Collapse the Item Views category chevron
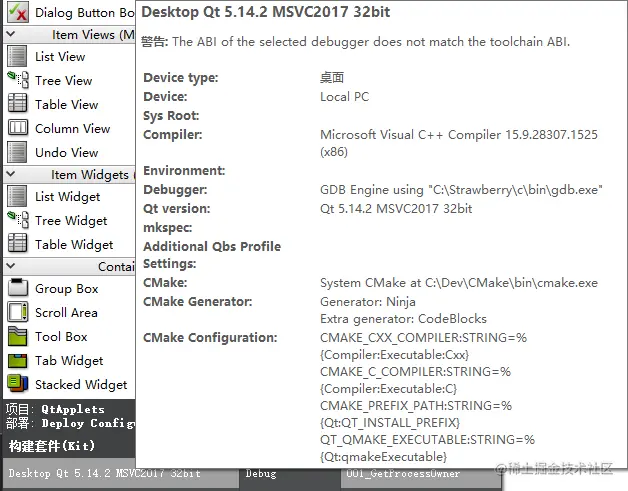Image resolution: width=628 pixels, height=491 pixels. (11, 34)
